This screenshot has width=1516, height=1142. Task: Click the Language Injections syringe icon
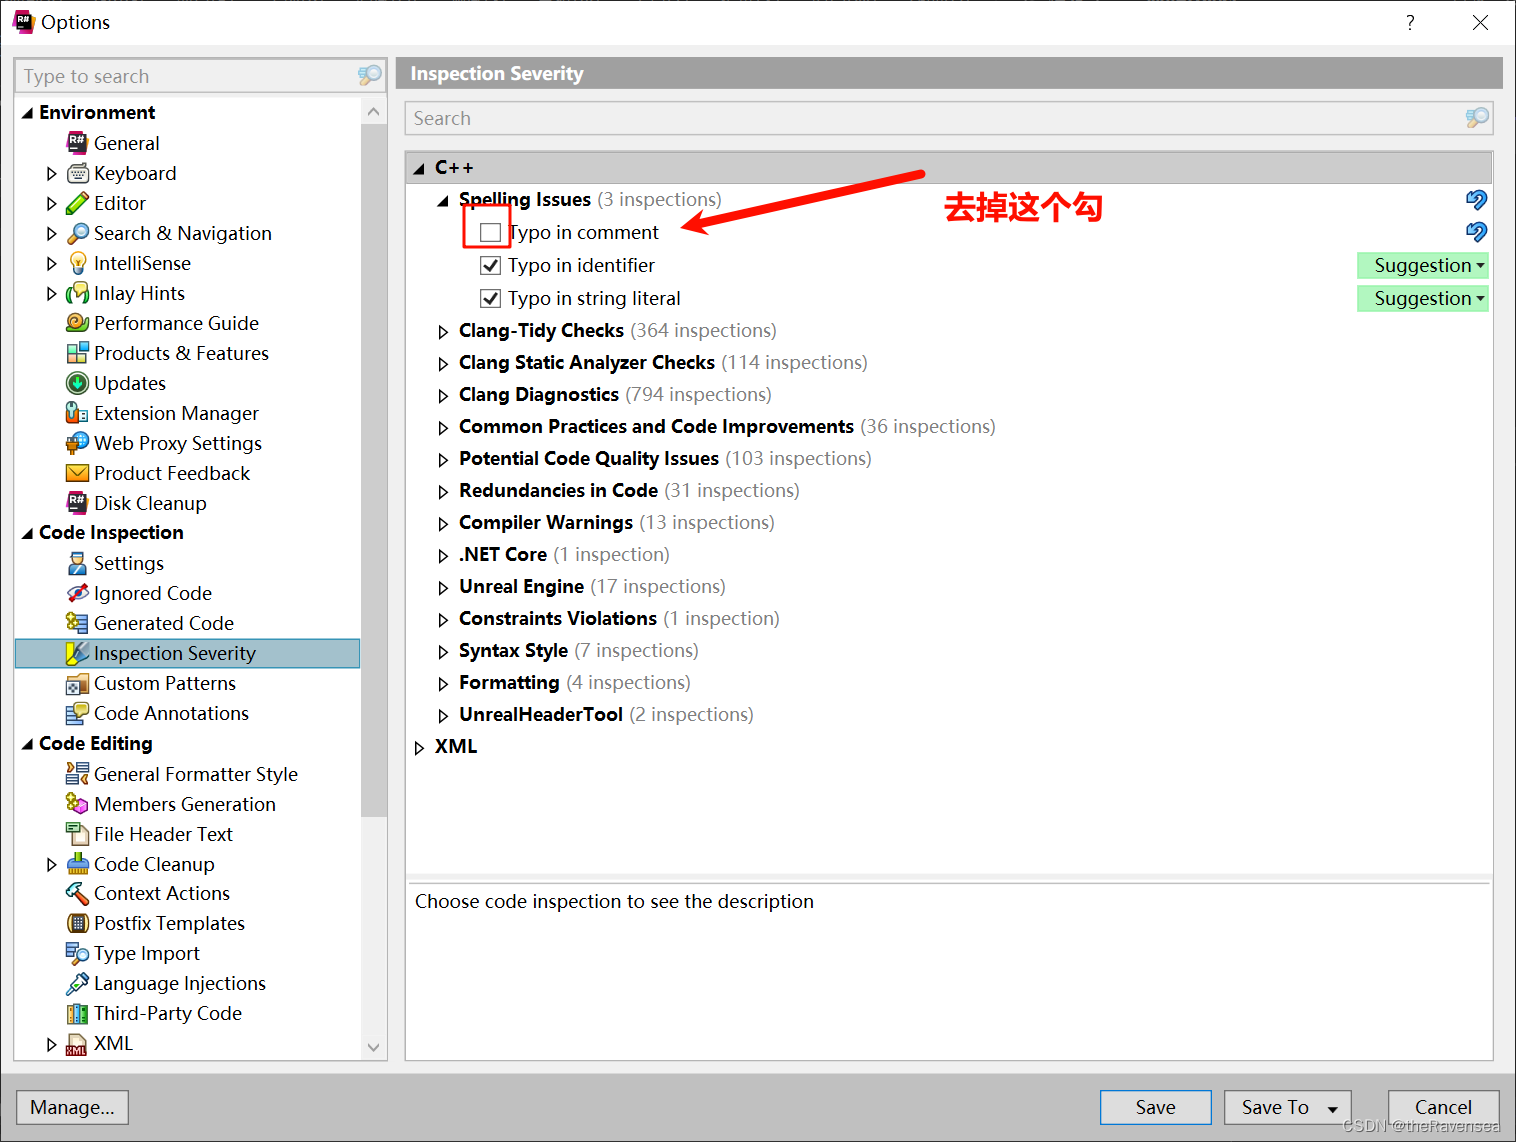pos(77,983)
